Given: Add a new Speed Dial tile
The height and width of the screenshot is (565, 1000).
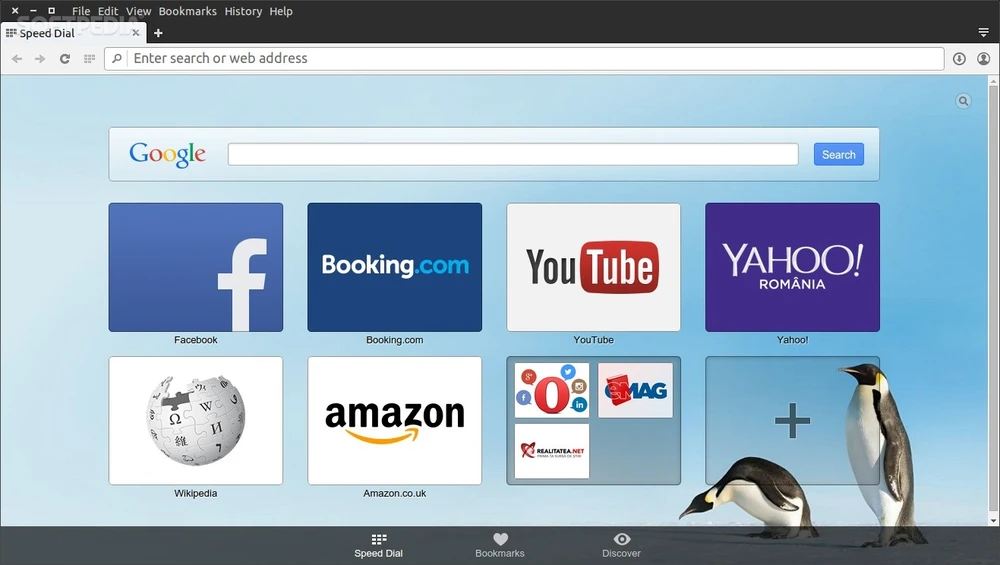Looking at the screenshot, I should 792,420.
